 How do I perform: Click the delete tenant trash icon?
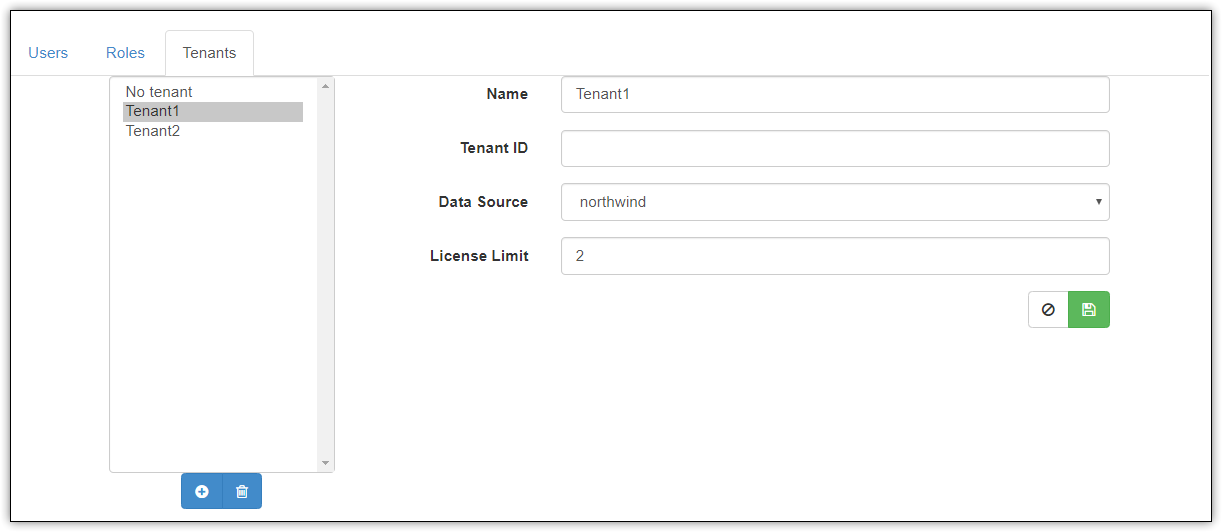click(x=242, y=491)
